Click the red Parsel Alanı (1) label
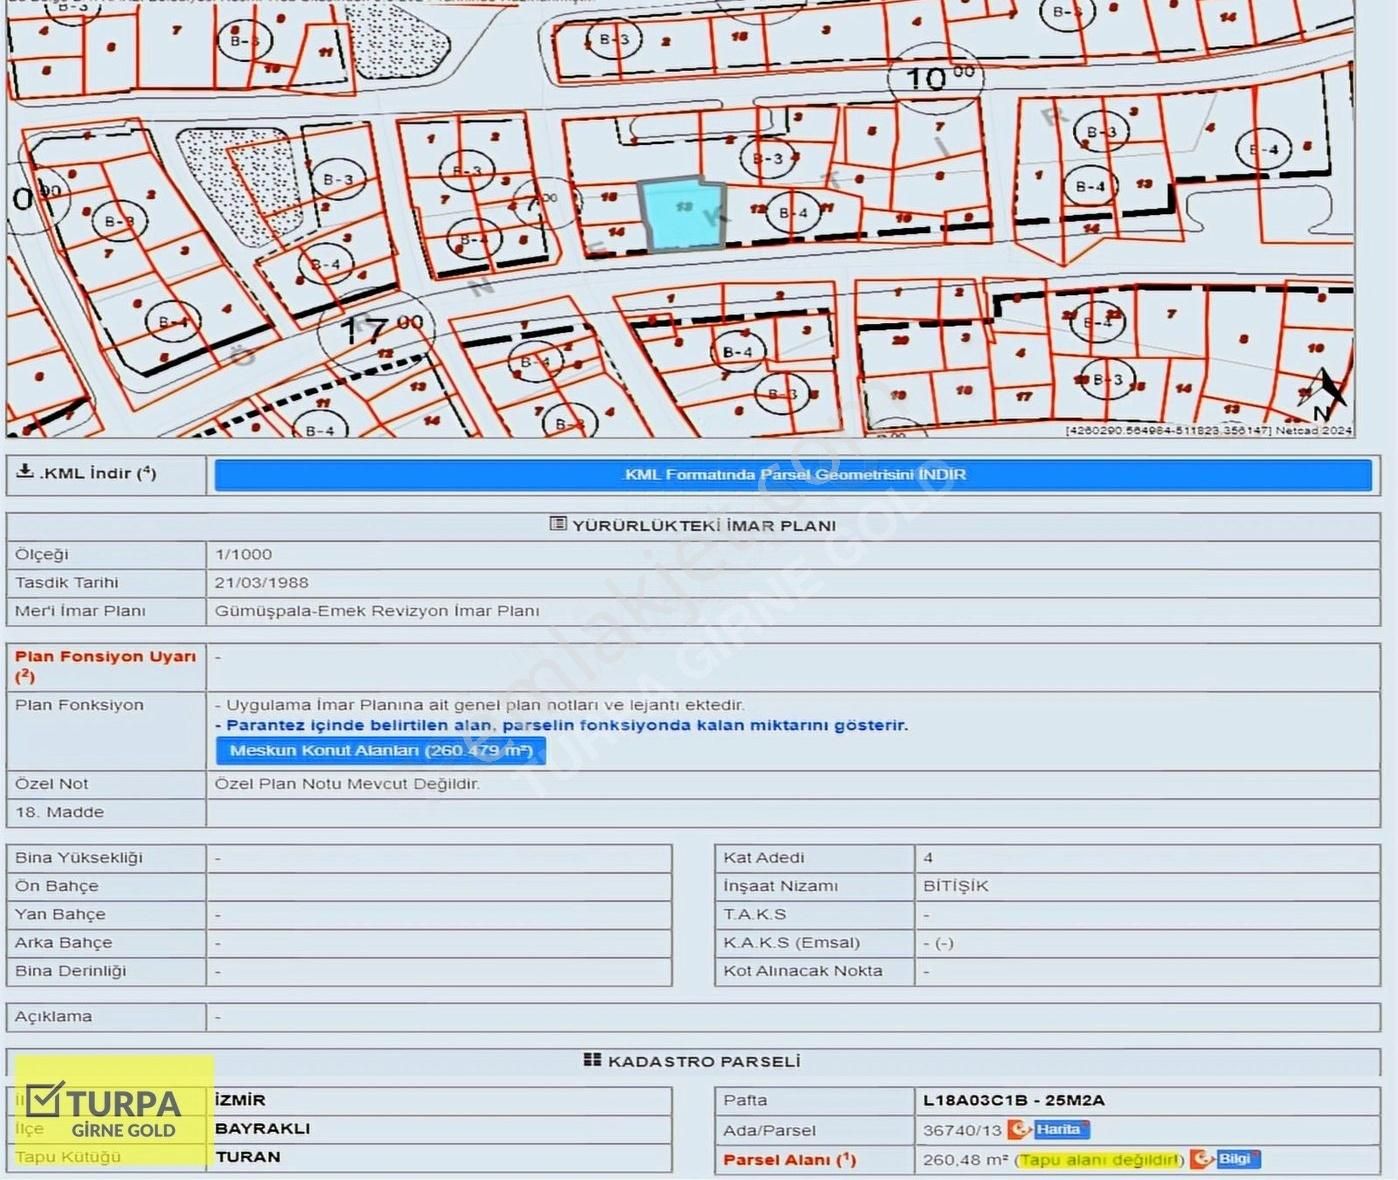This screenshot has width=1398, height=1180. 789,1160
